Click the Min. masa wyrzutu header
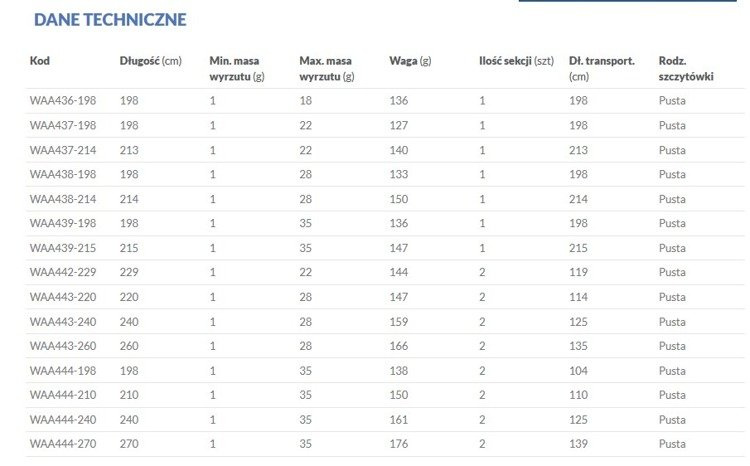750x466 pixels. point(238,68)
